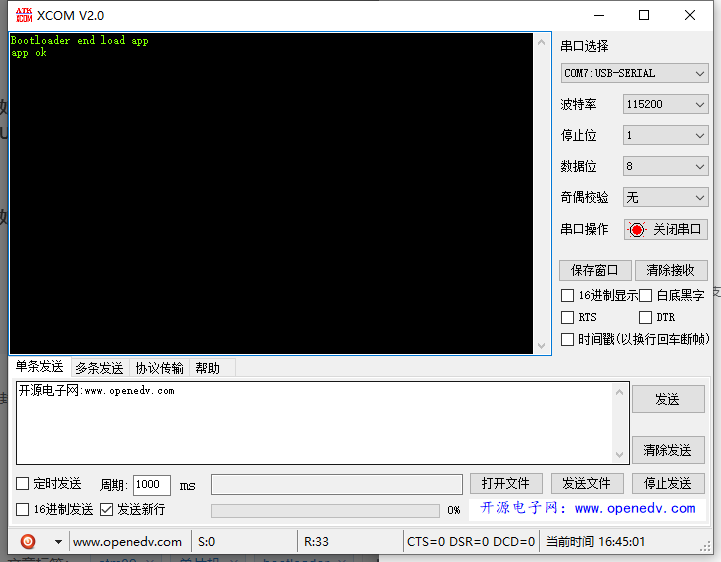The height and width of the screenshot is (562, 721).
Task: Click www.openedv.com in the status bar
Action: tap(127, 542)
